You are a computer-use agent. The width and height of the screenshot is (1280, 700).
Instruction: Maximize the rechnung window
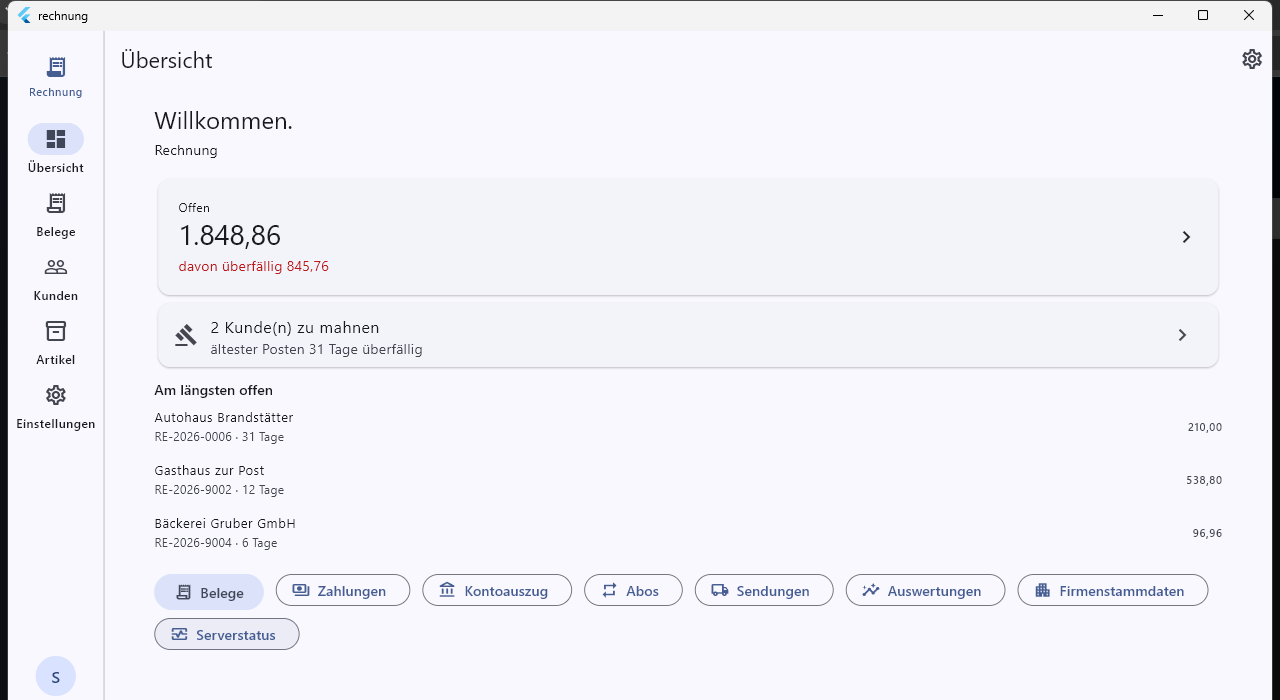coord(1203,15)
